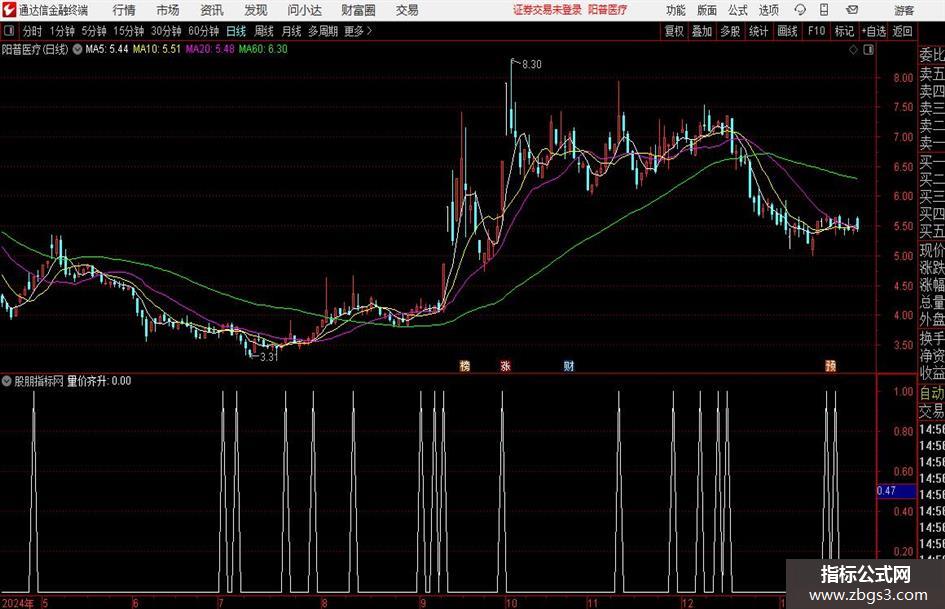Click the 预 marker on the chart
Screen dimensions: 945x609
tap(830, 365)
